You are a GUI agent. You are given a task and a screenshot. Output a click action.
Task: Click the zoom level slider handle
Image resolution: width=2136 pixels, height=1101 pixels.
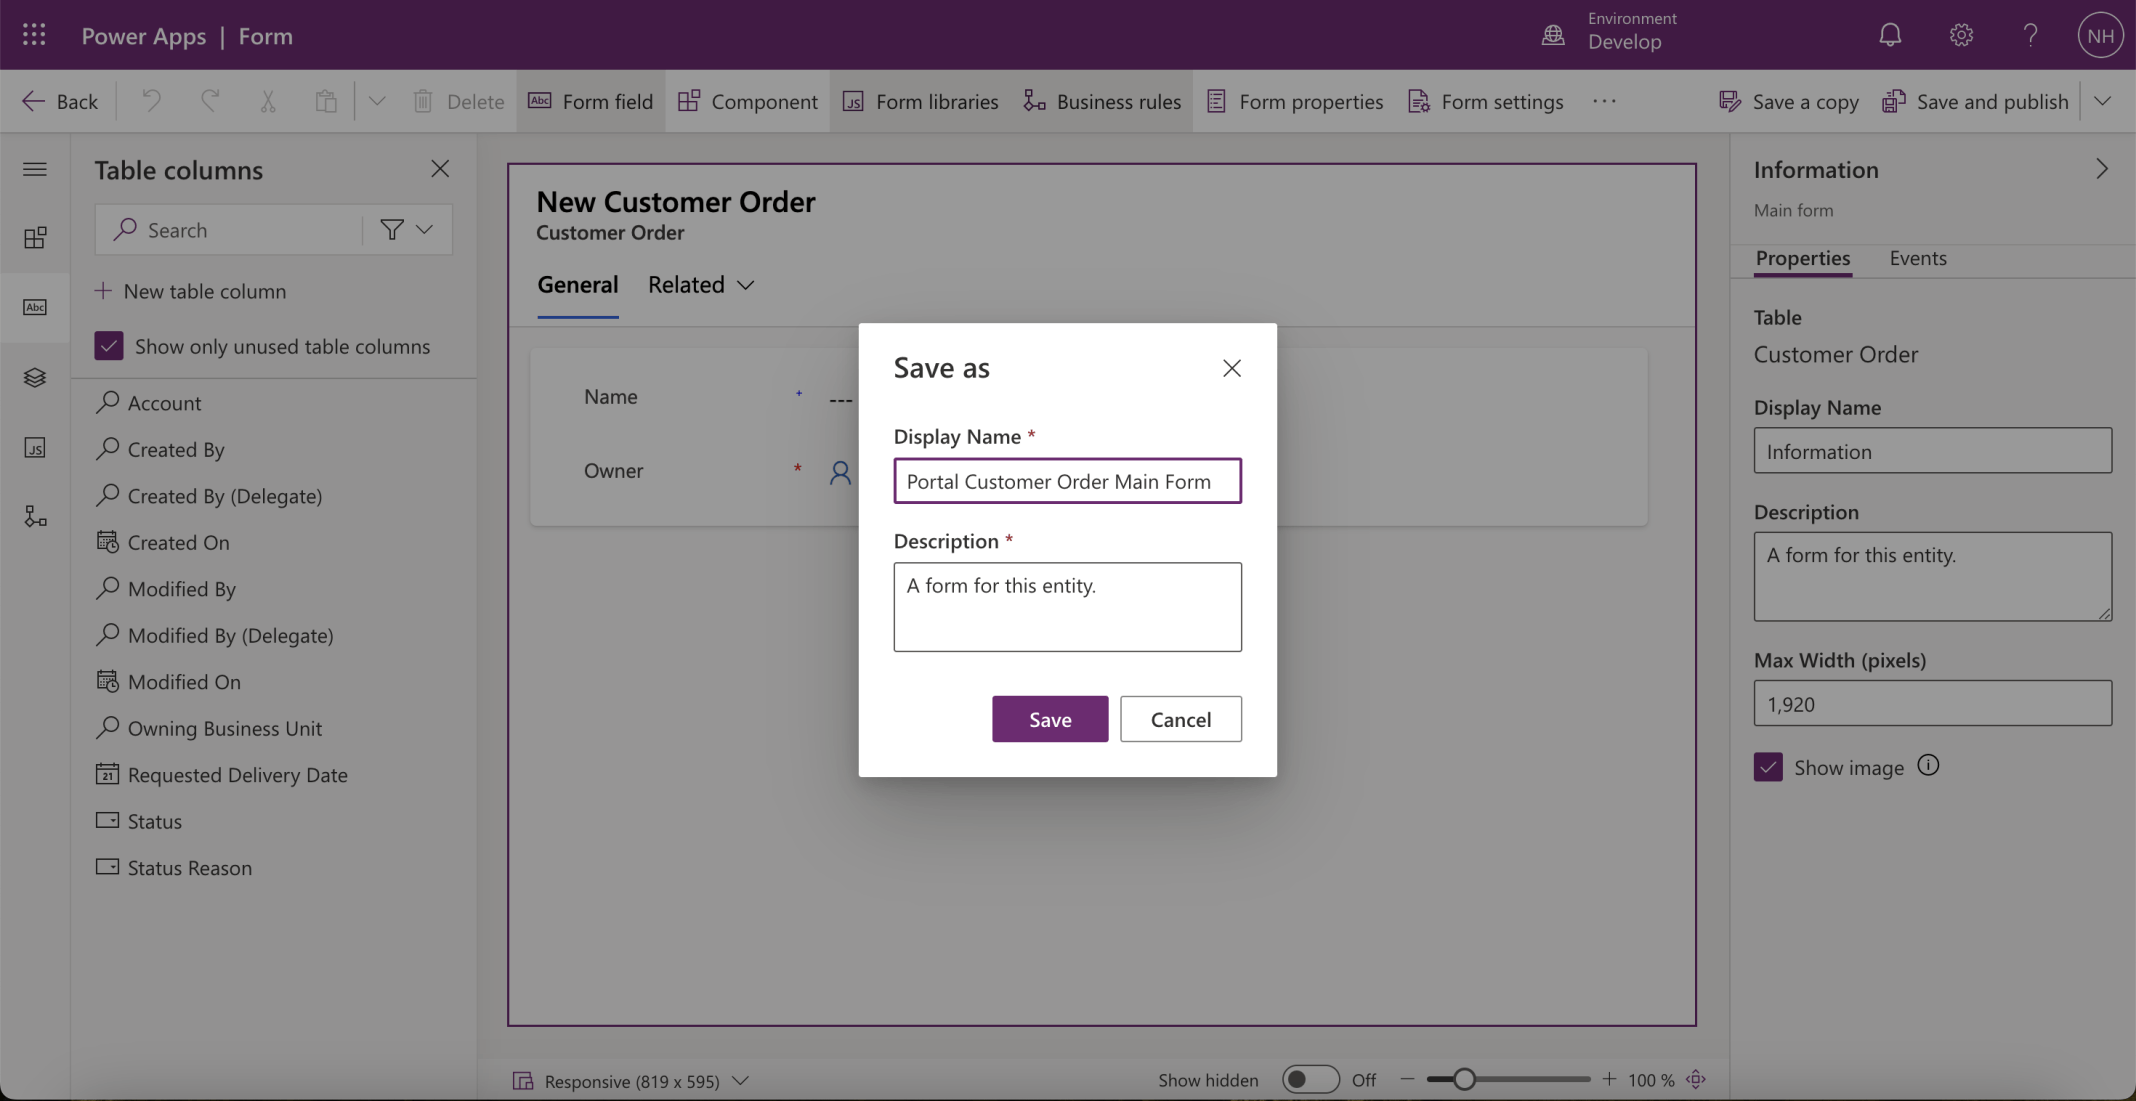tap(1464, 1080)
